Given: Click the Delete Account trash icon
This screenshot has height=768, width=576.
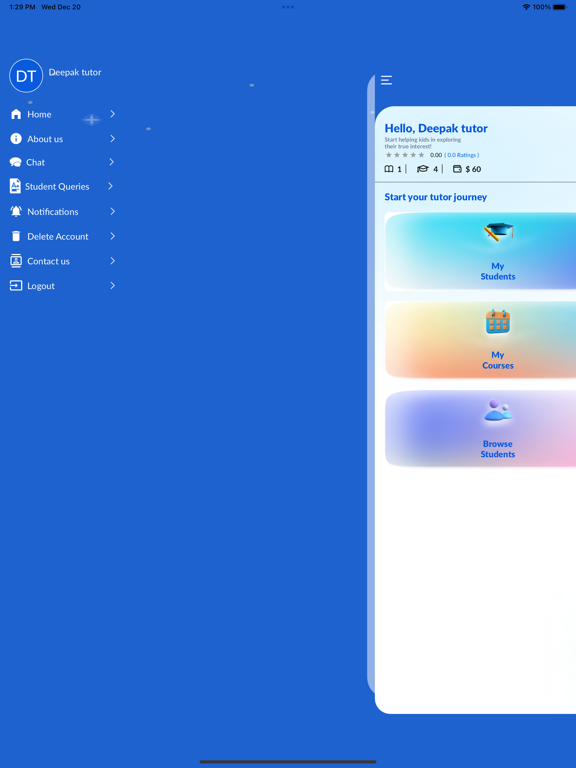Looking at the screenshot, I should (x=16, y=236).
